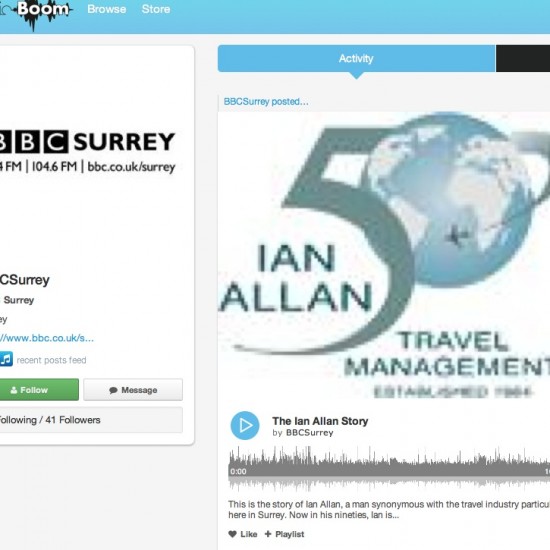Select the CSurrey profile name text
550x550 pixels.
[x=25, y=280]
